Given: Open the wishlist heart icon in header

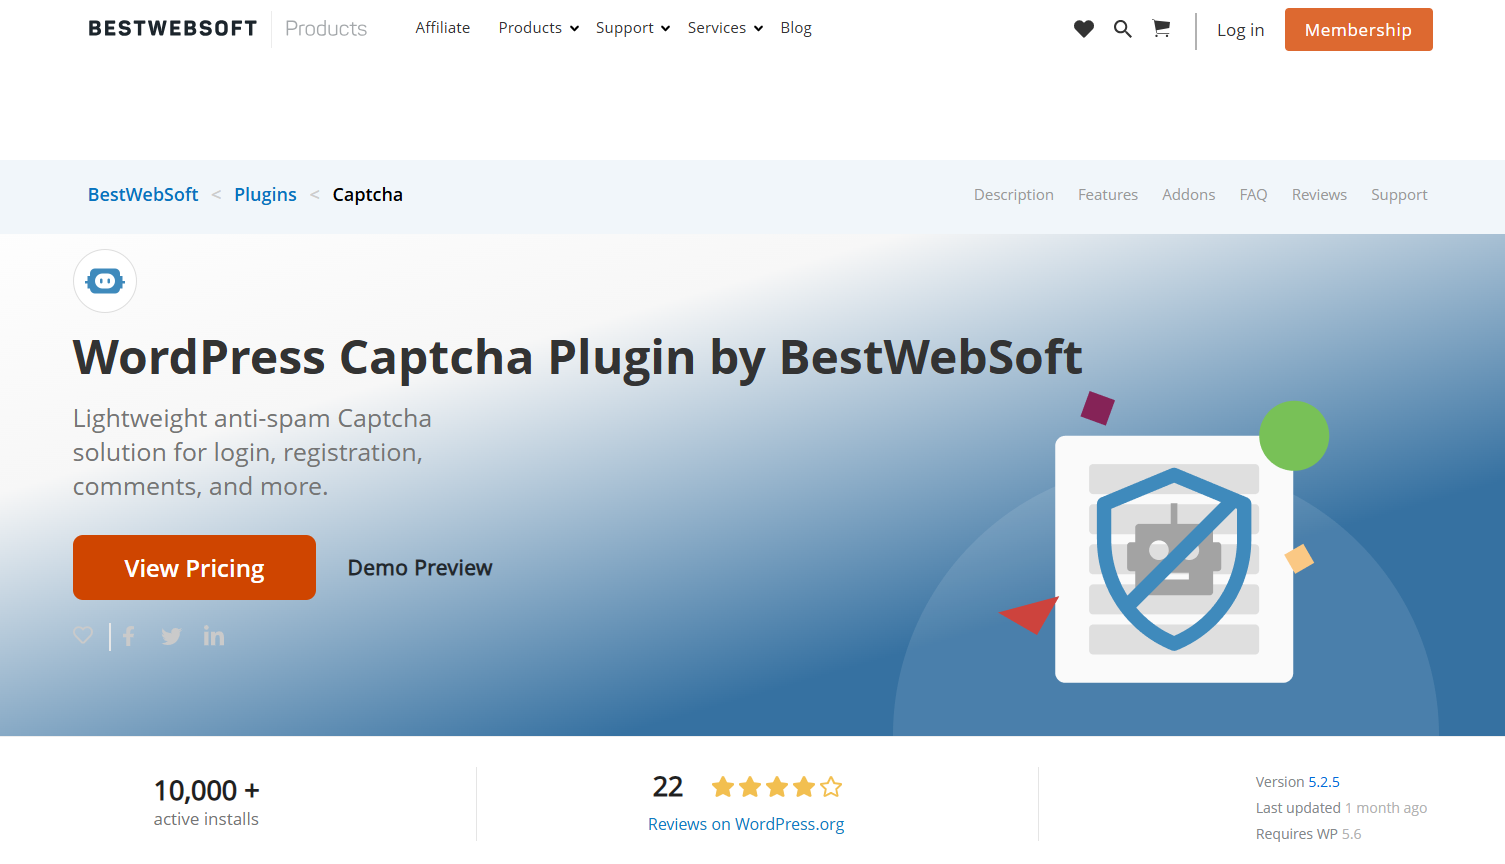Looking at the screenshot, I should pyautogui.click(x=1084, y=29).
